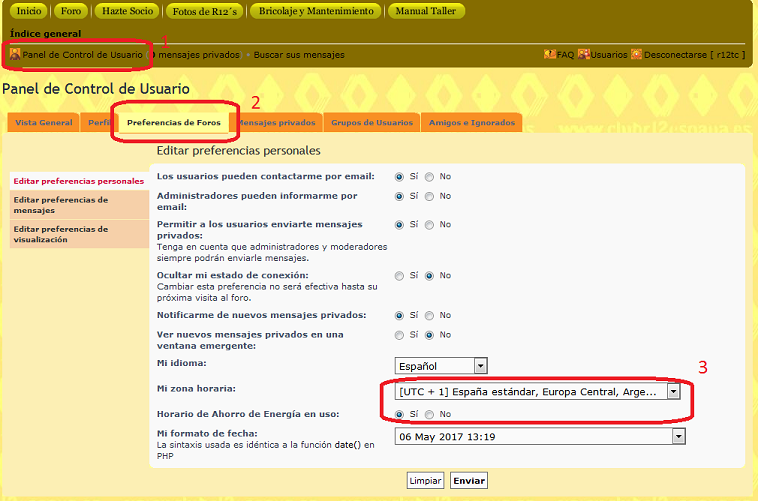Go to Amigos e Ignorados tab
758x501 pixels.
pyautogui.click(x=471, y=122)
